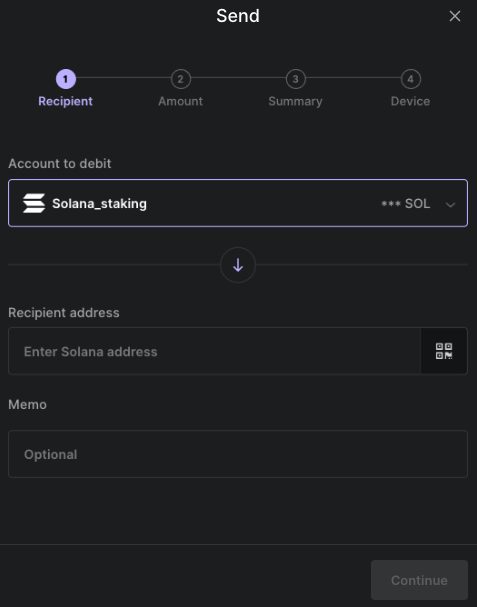Go to the Device step label
The height and width of the screenshot is (607, 477).
point(410,101)
